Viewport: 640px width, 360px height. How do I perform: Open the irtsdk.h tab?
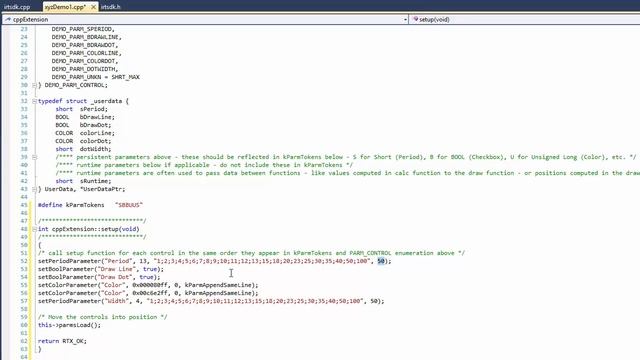point(111,7)
